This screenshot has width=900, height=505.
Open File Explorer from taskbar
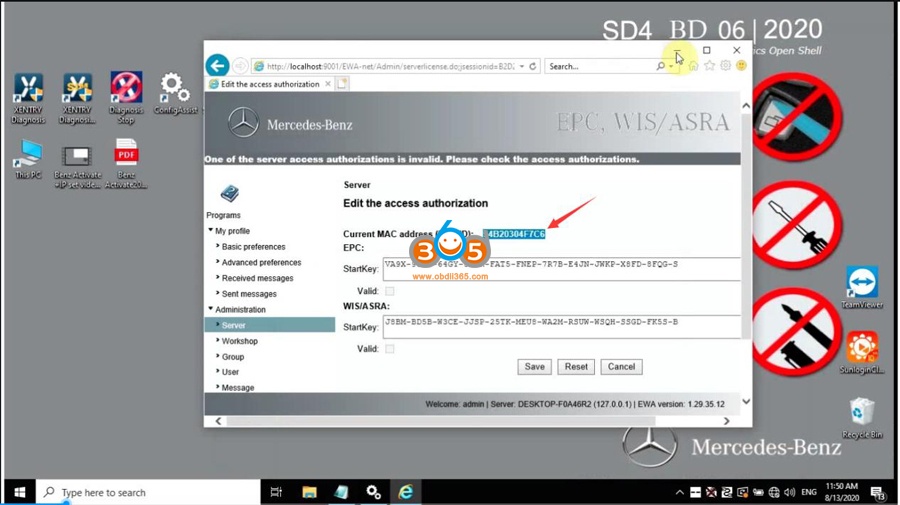click(x=309, y=492)
